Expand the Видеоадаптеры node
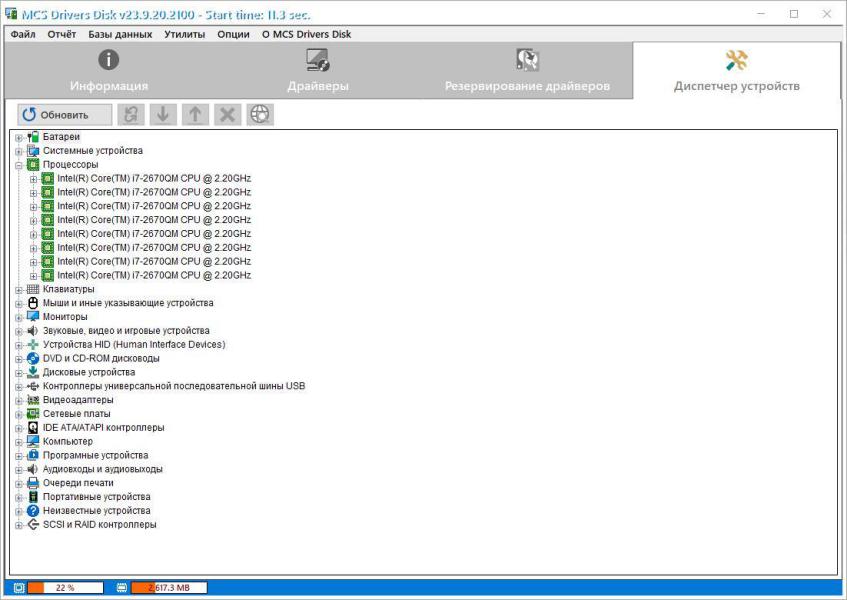This screenshot has width=847, height=600. [19, 401]
